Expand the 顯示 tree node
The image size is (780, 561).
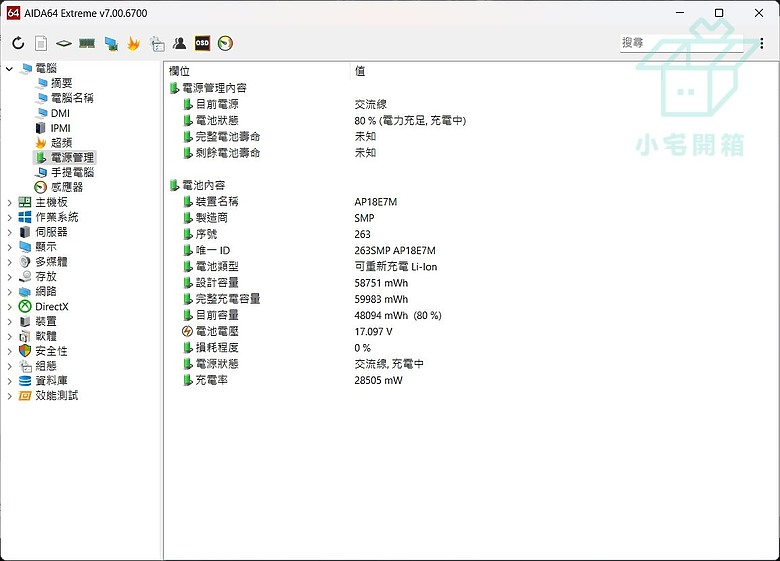tap(9, 247)
